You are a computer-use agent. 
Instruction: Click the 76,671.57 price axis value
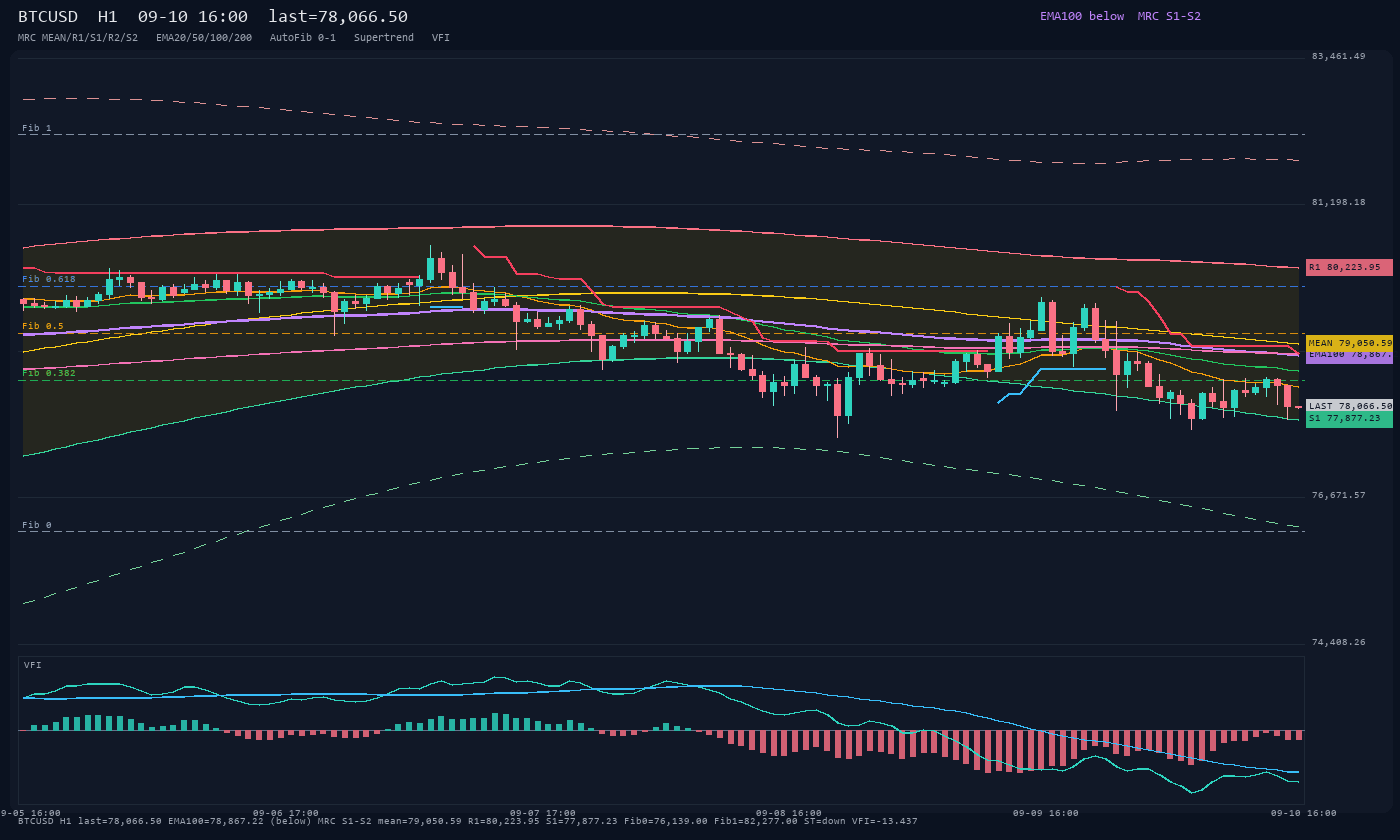point(1338,495)
